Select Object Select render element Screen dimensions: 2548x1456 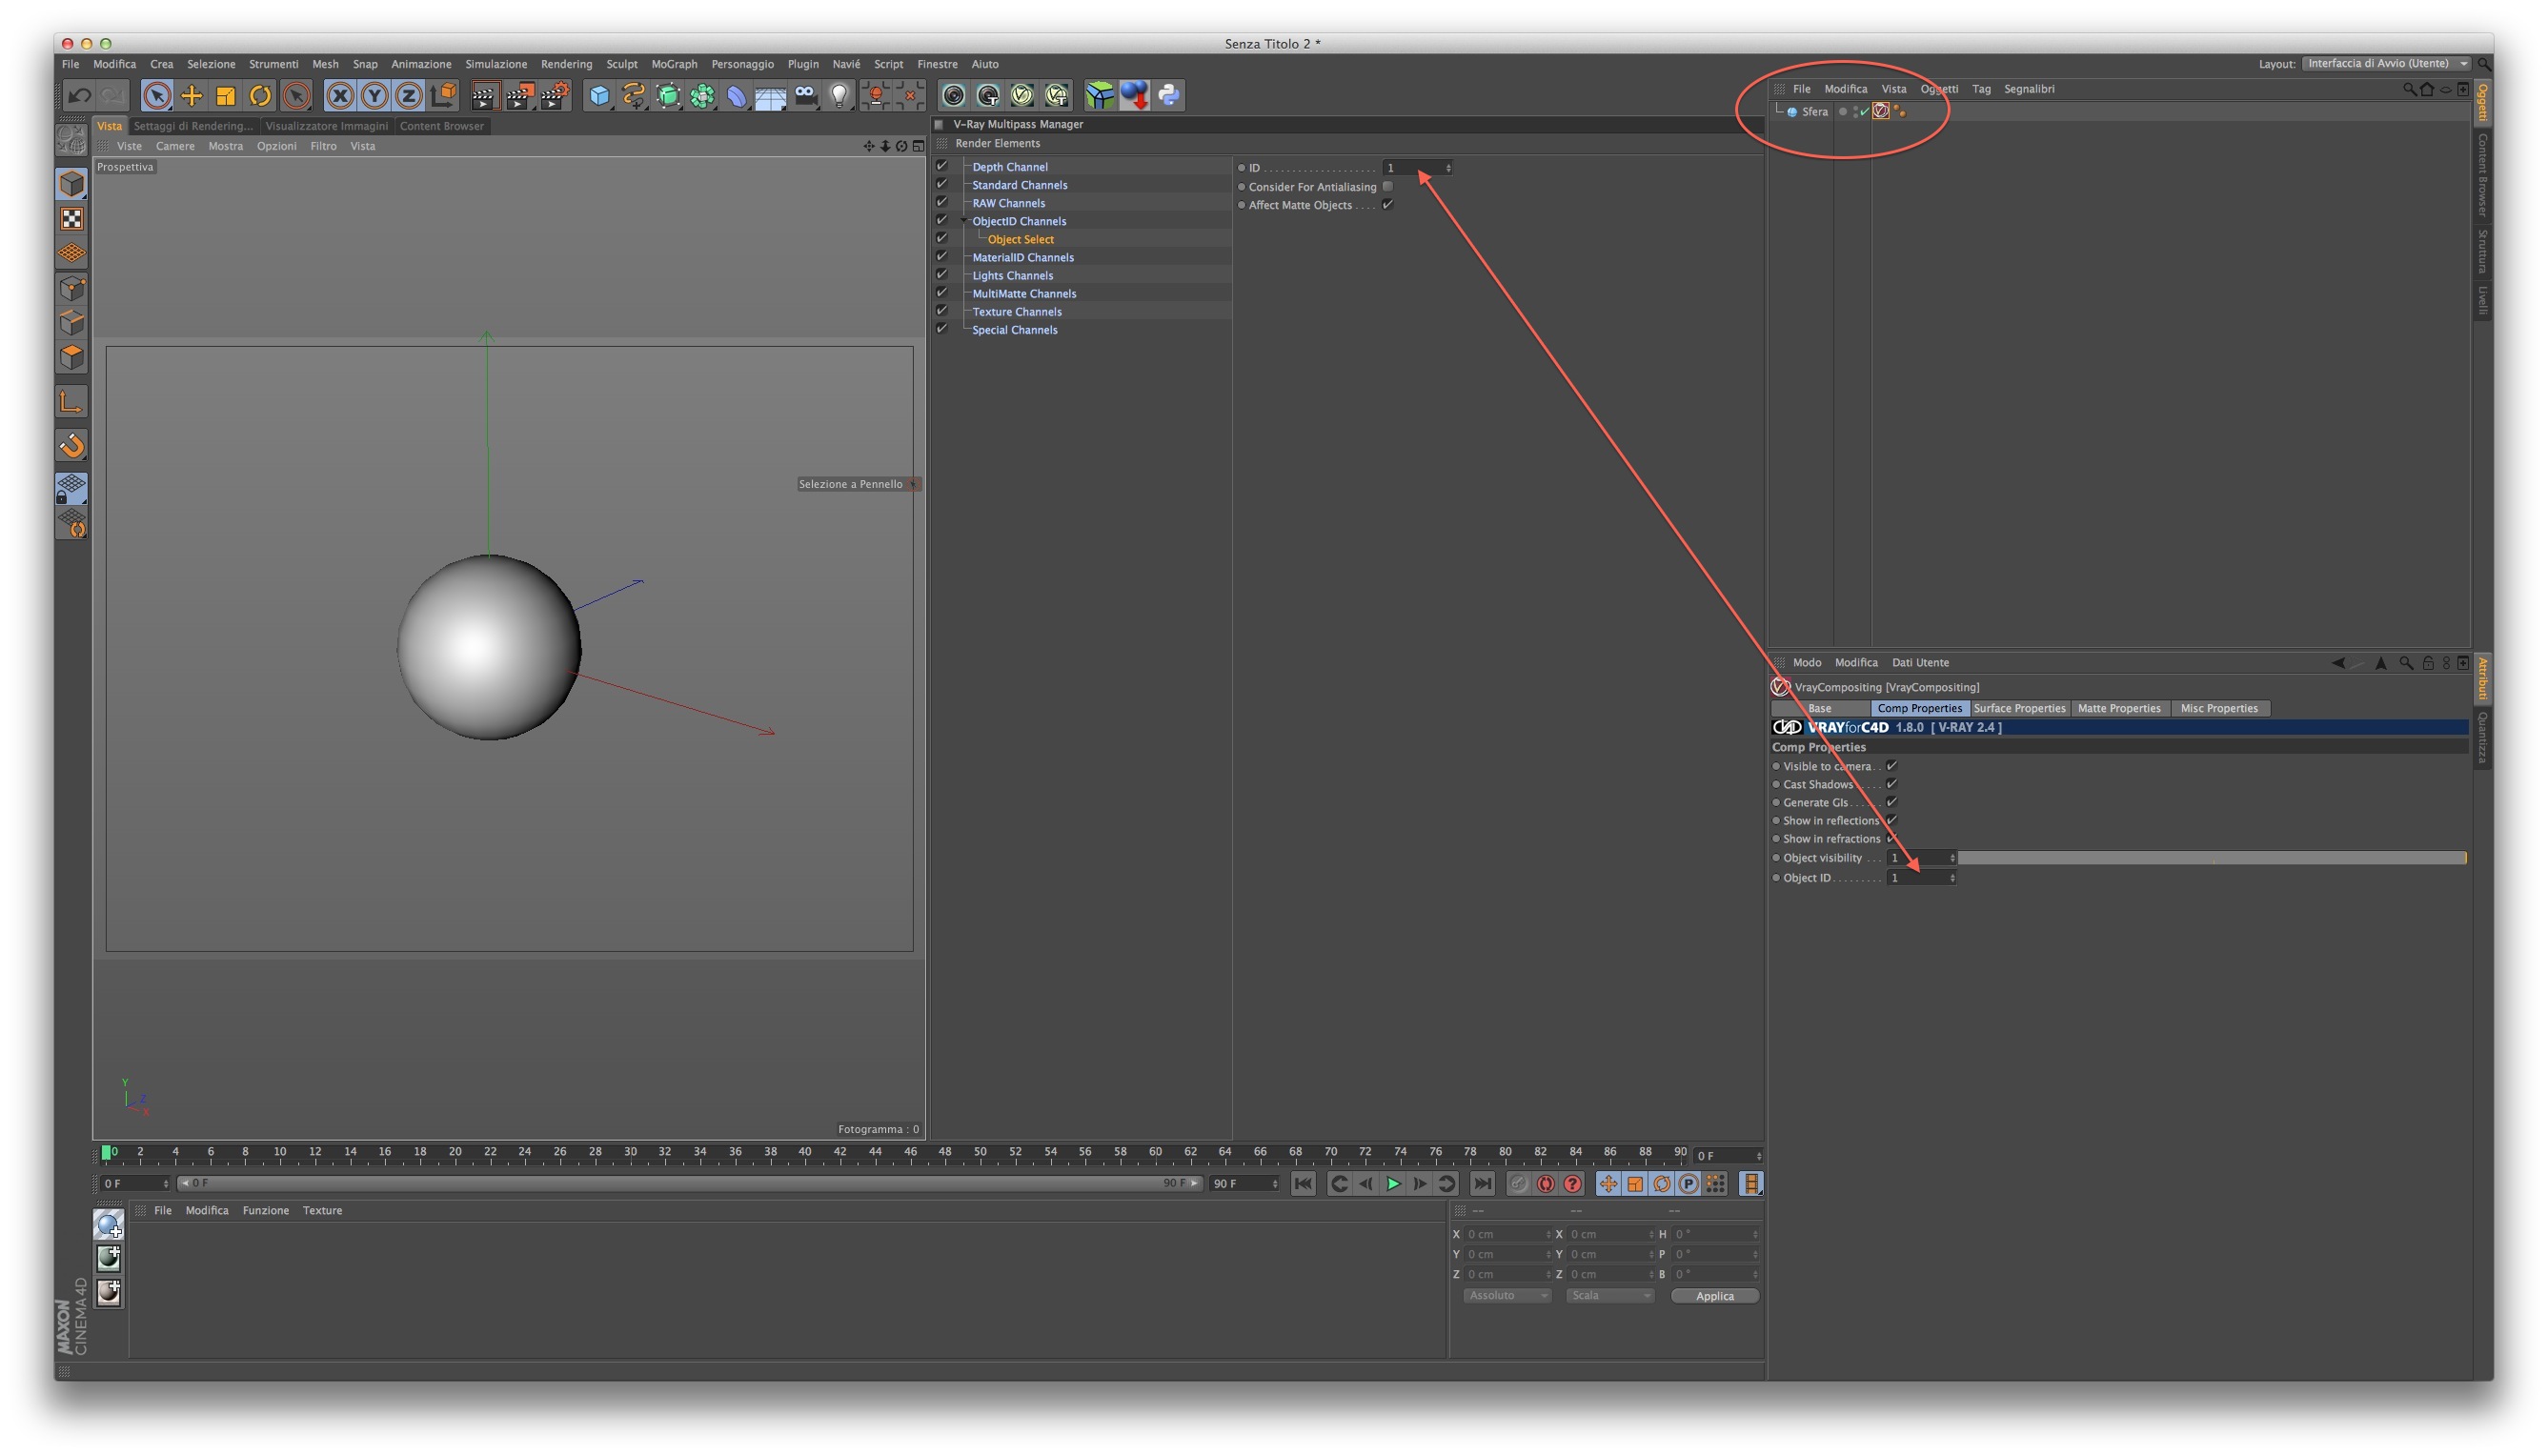1020,239
